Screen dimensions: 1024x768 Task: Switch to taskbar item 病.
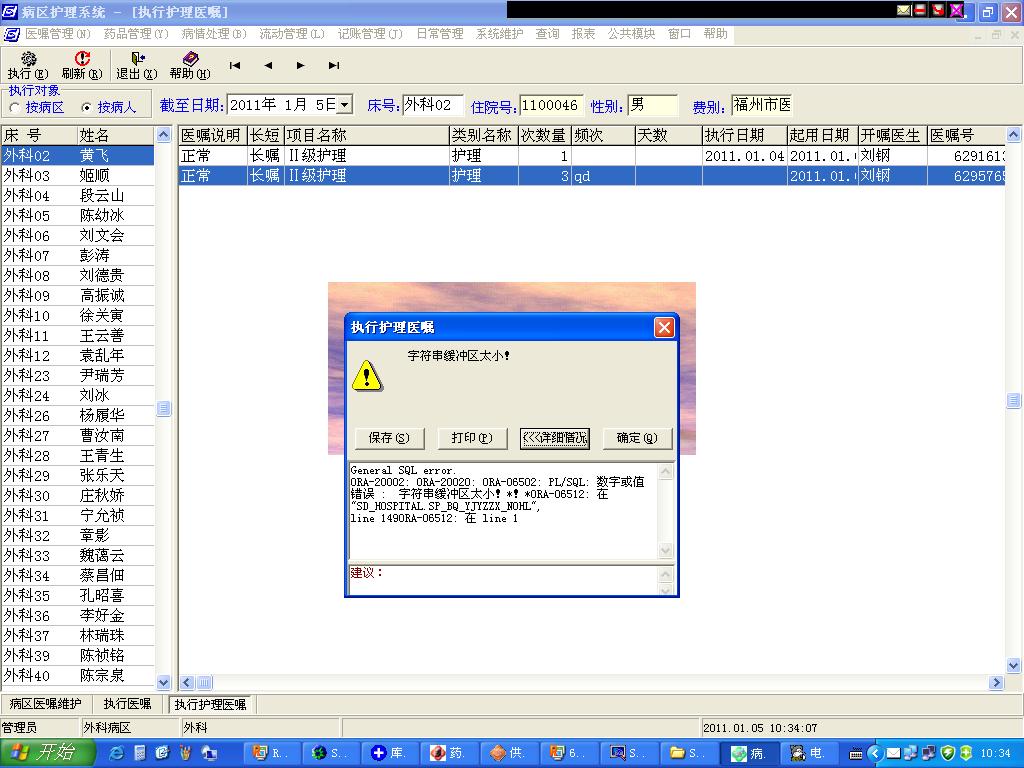tap(750, 753)
